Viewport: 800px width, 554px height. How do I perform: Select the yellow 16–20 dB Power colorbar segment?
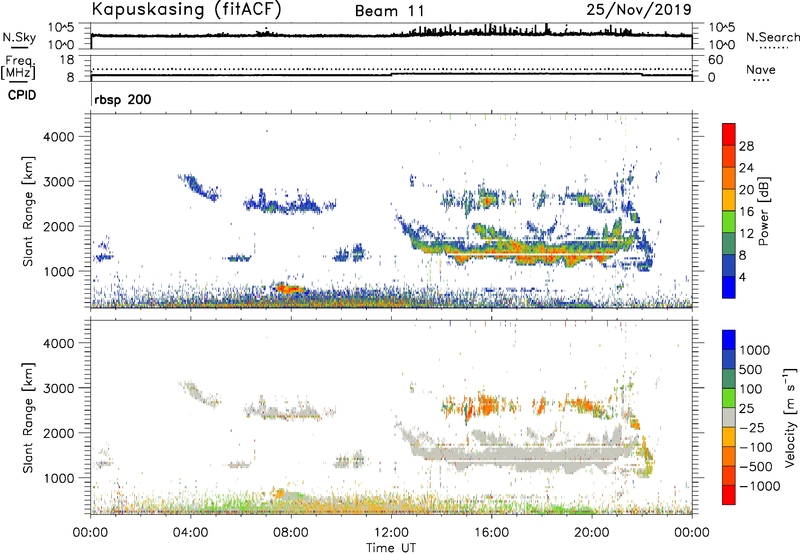[x=729, y=200]
